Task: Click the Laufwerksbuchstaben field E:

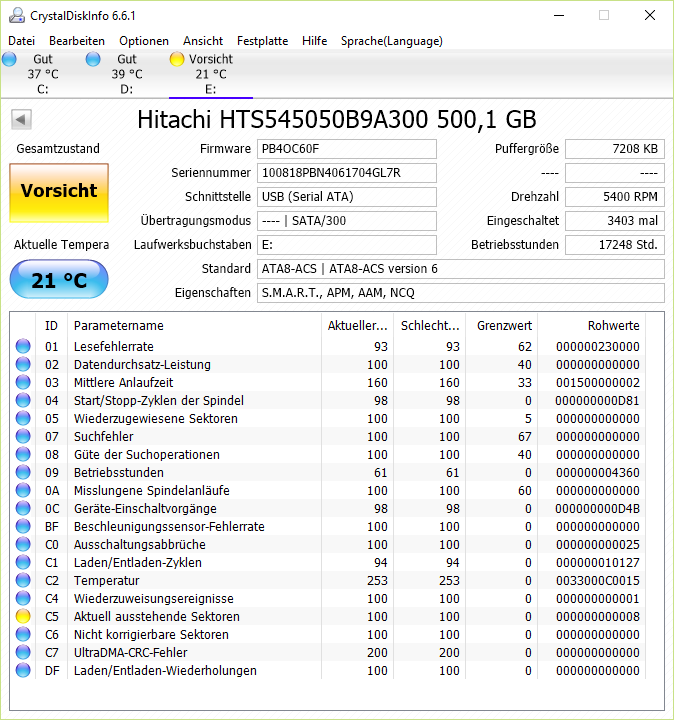Action: 347,244
